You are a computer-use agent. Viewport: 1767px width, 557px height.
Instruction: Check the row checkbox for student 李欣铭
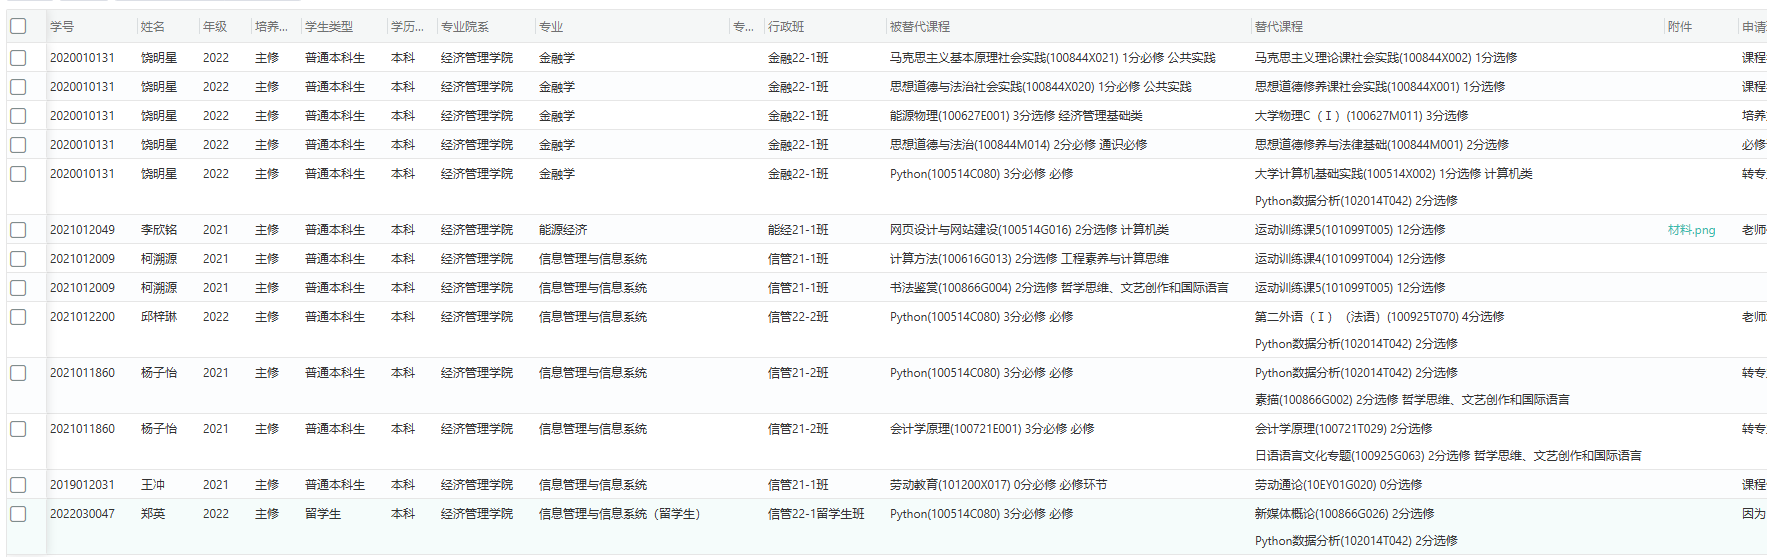click(18, 230)
